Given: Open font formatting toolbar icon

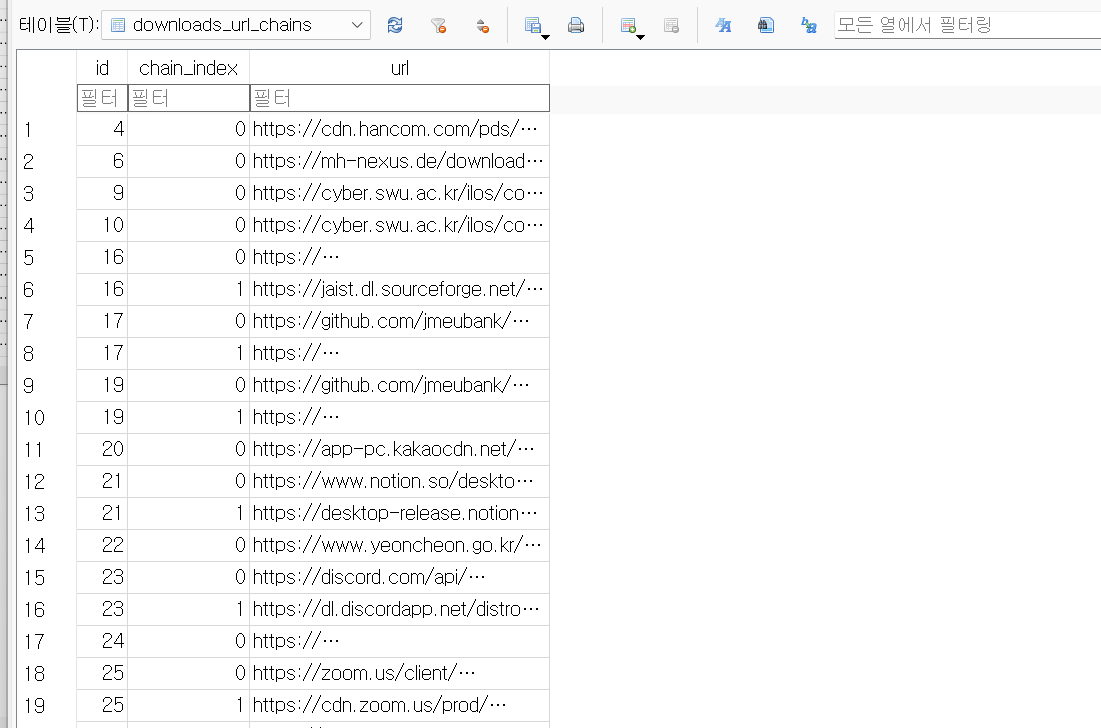Looking at the screenshot, I should point(723,25).
